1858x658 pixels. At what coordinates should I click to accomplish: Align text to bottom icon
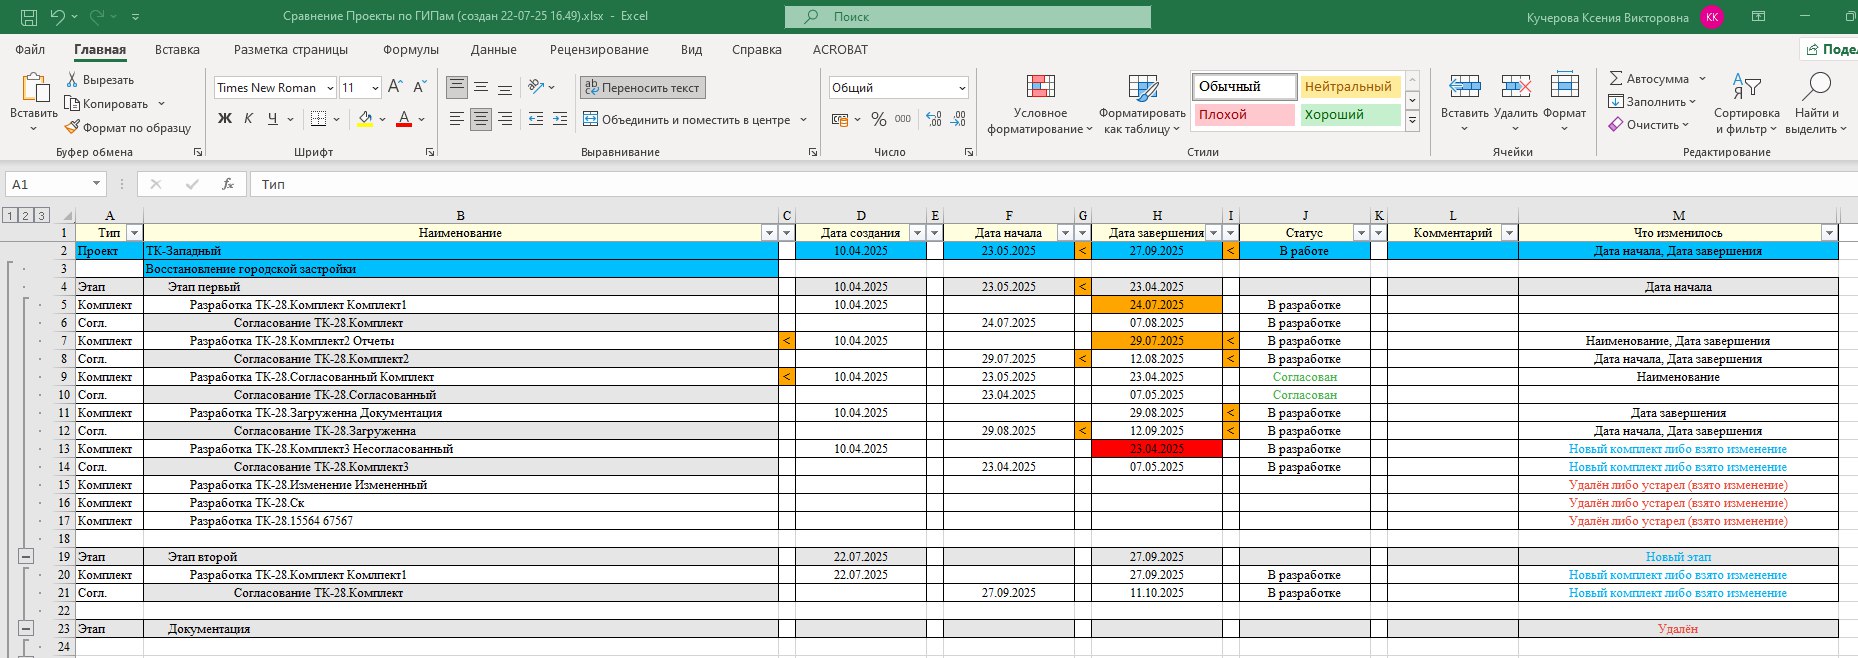[x=505, y=87]
